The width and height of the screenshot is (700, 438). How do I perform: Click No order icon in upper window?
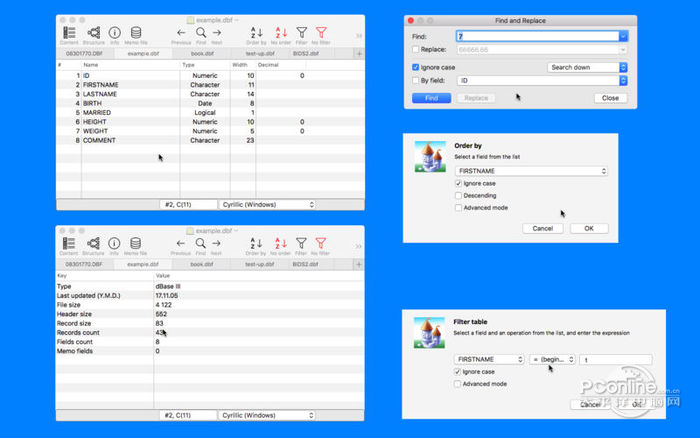281,35
